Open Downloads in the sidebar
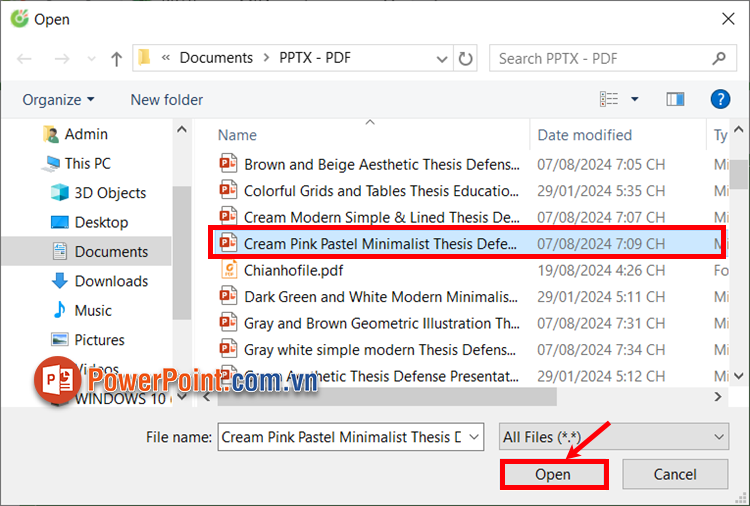Image resolution: width=750 pixels, height=506 pixels. pyautogui.click(x=111, y=281)
